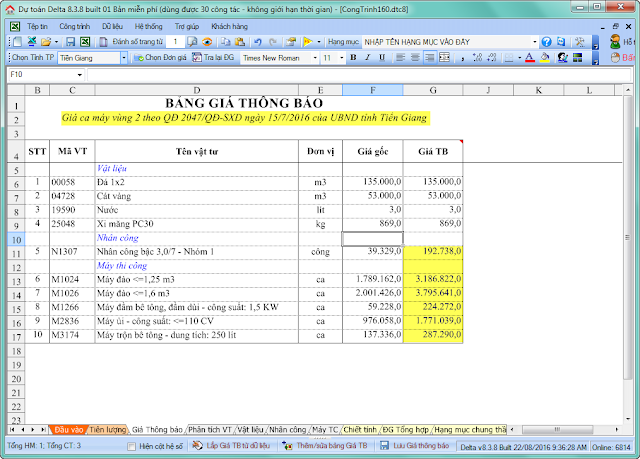The height and width of the screenshot is (459, 640).
Task: Click the Excel icon left of Tệp tin
Action: click(15, 27)
